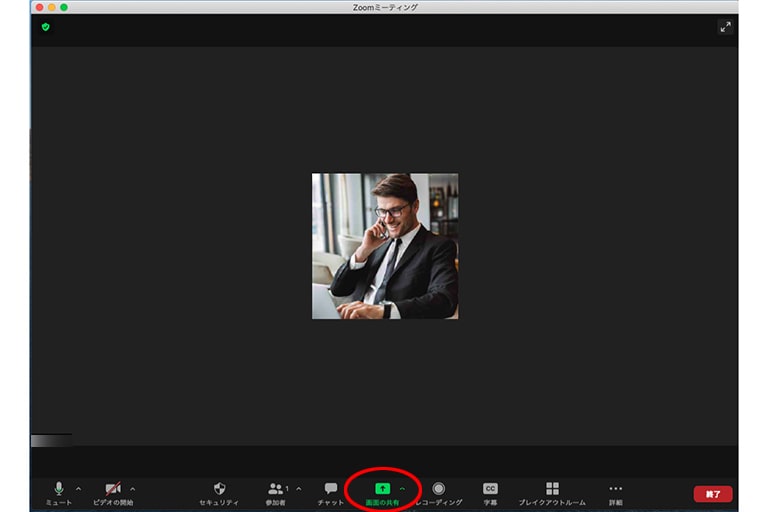This screenshot has width=768, height=512.
Task: Click the participant profile photo
Action: [x=385, y=246]
